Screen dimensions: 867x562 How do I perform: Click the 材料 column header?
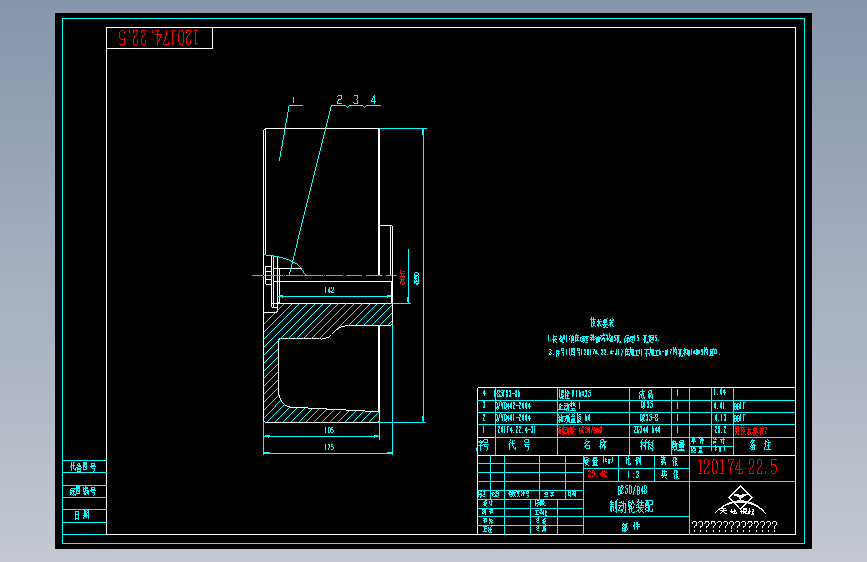pyautogui.click(x=647, y=445)
